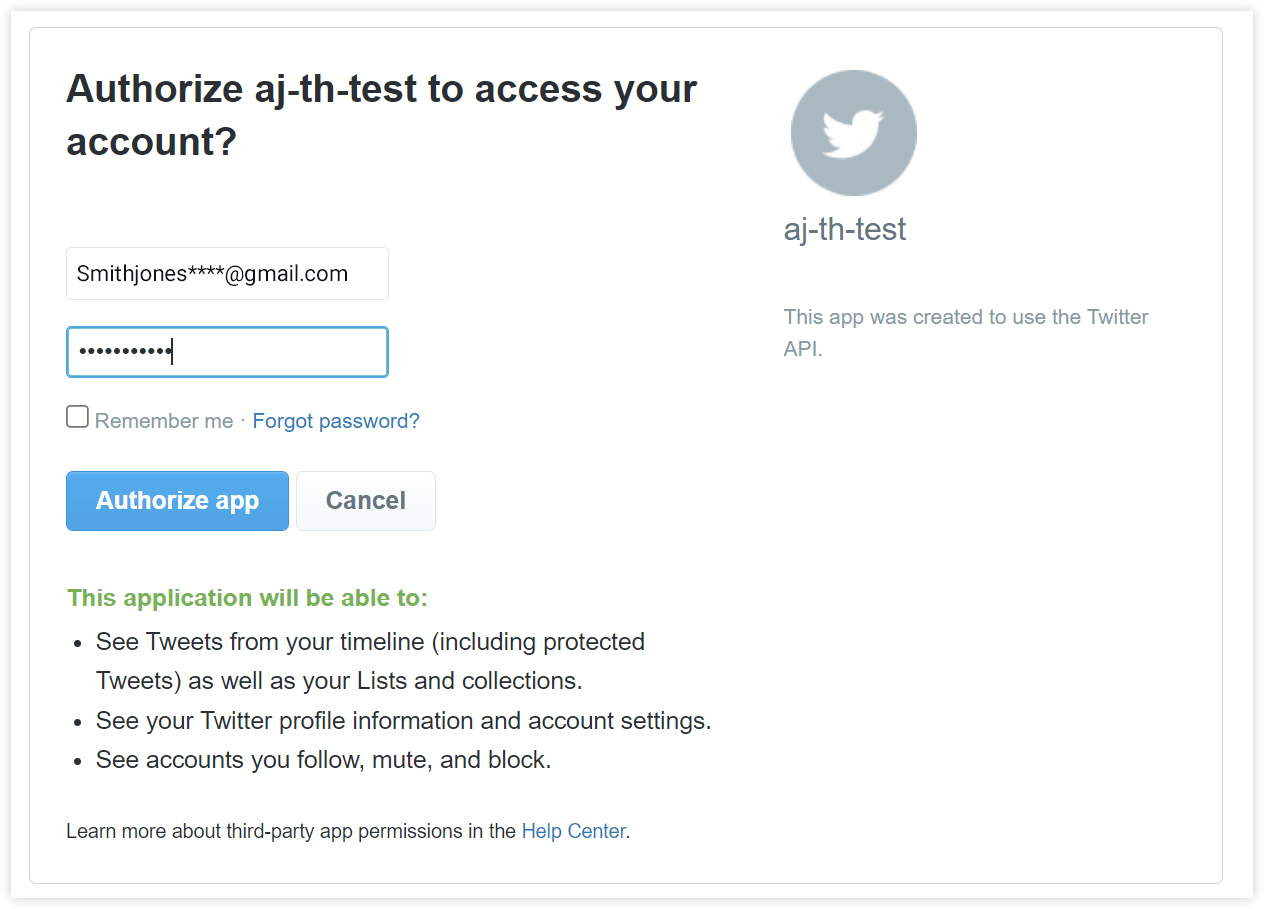Enable the Remember me checkbox

pos(77,417)
